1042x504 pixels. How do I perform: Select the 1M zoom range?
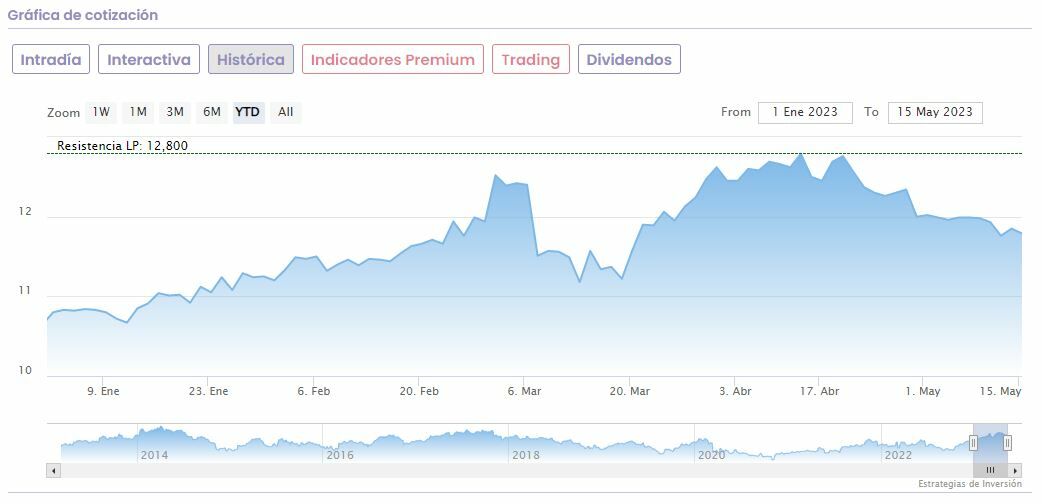click(138, 112)
